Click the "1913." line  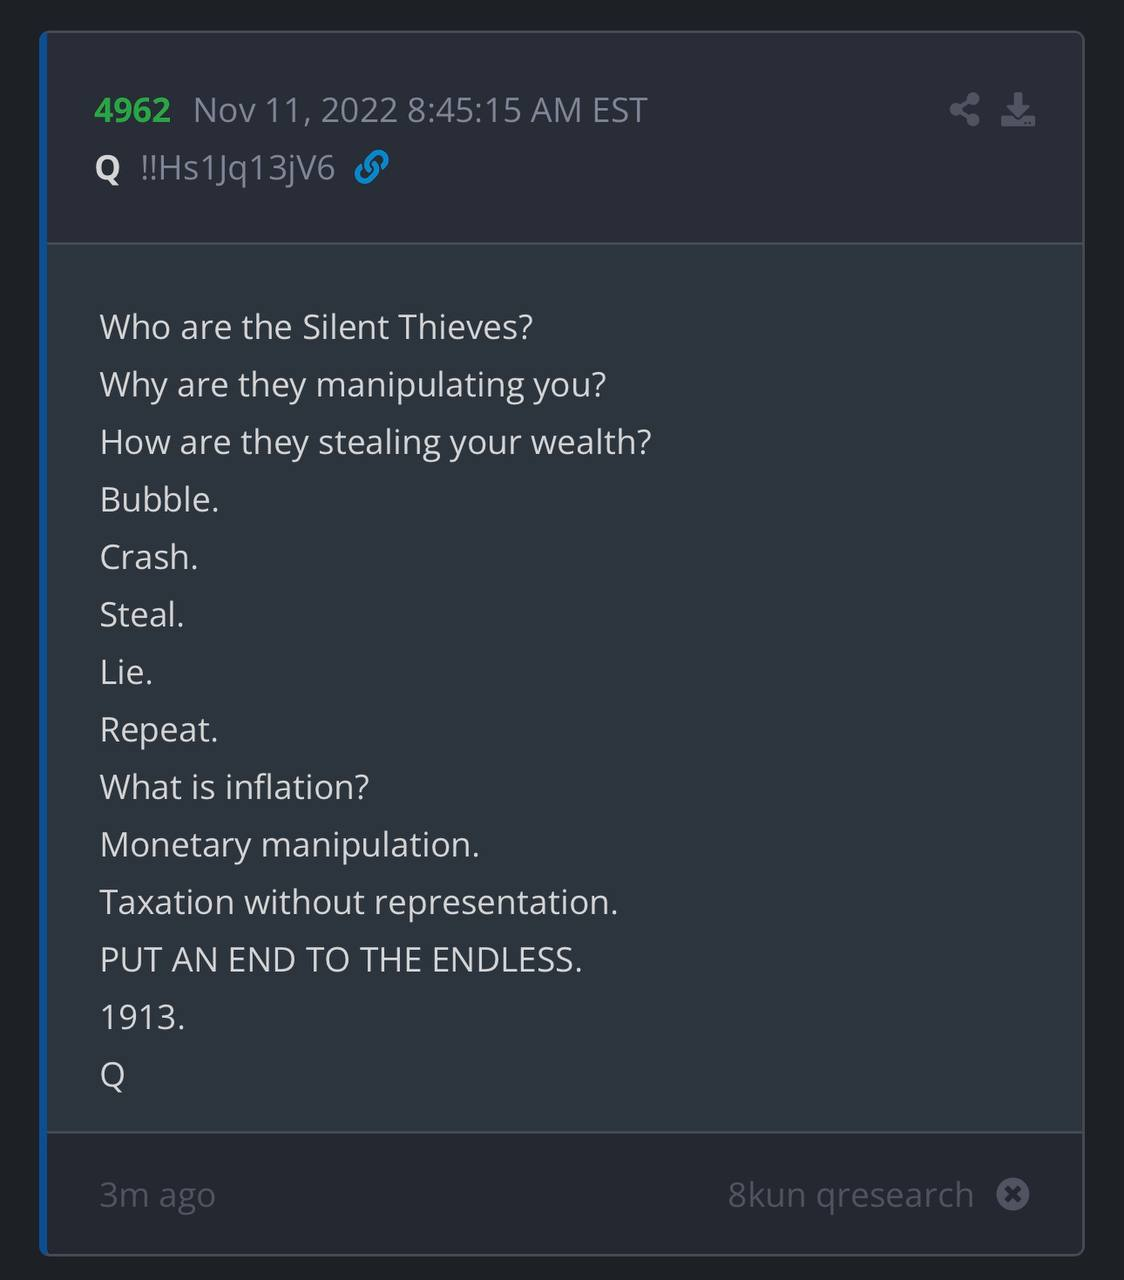tap(142, 1017)
